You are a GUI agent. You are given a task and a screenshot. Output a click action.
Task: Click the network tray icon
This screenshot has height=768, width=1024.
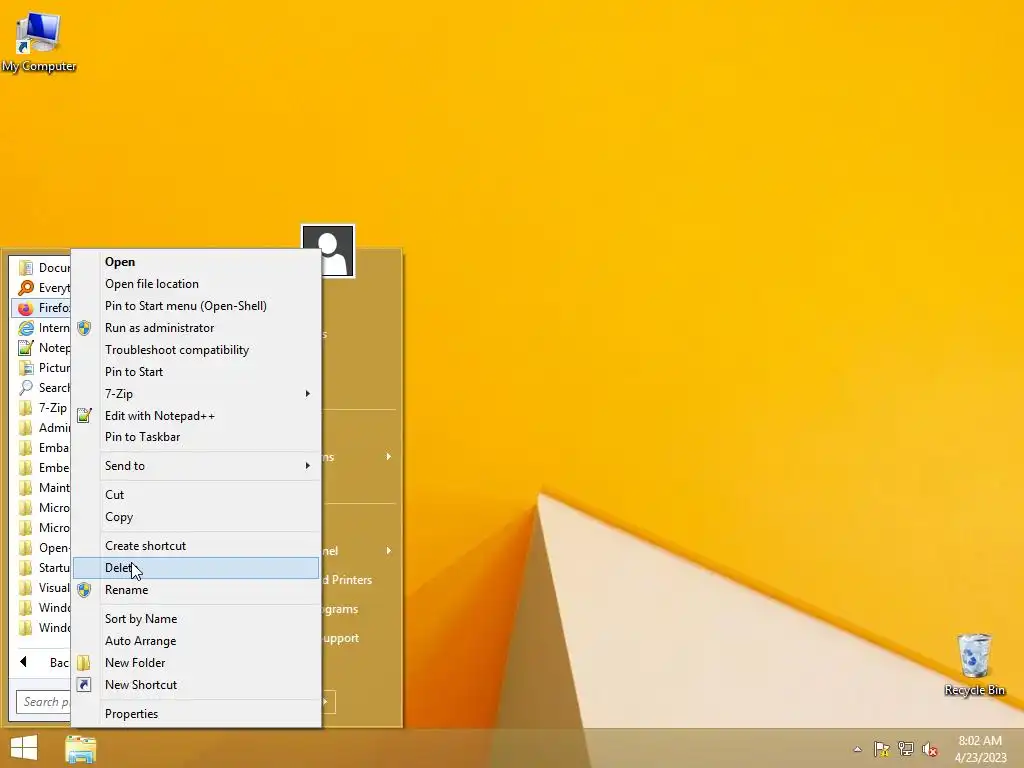click(906, 749)
